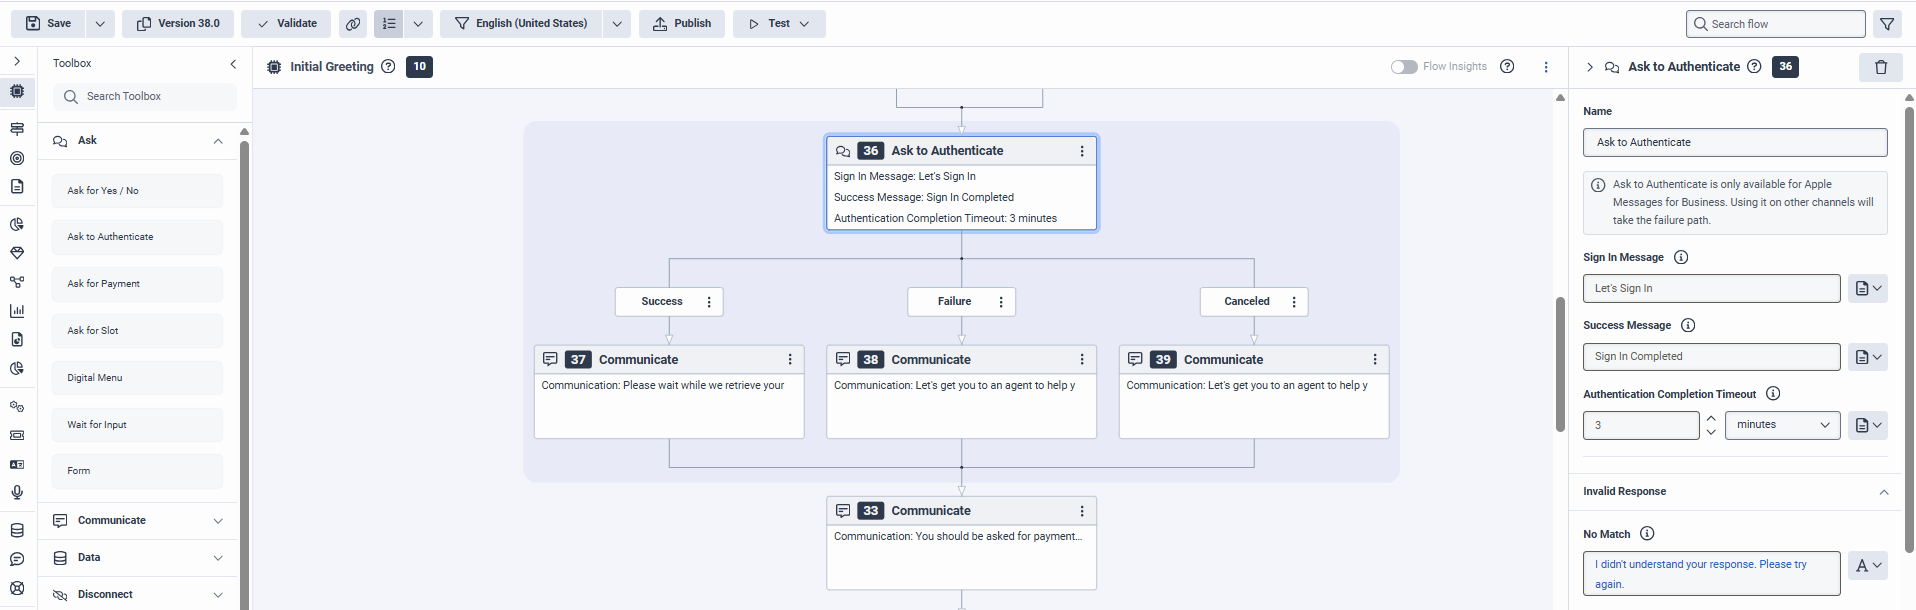Viewport: 1916px width, 610px height.
Task: Click microphone icon in left sidebar
Action: pos(17,492)
